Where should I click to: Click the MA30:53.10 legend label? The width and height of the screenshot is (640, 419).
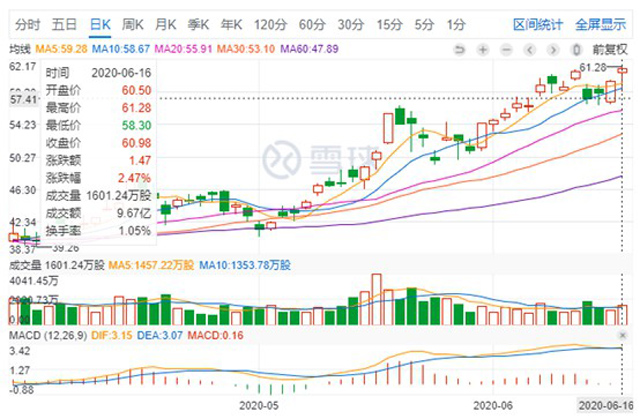[246, 49]
